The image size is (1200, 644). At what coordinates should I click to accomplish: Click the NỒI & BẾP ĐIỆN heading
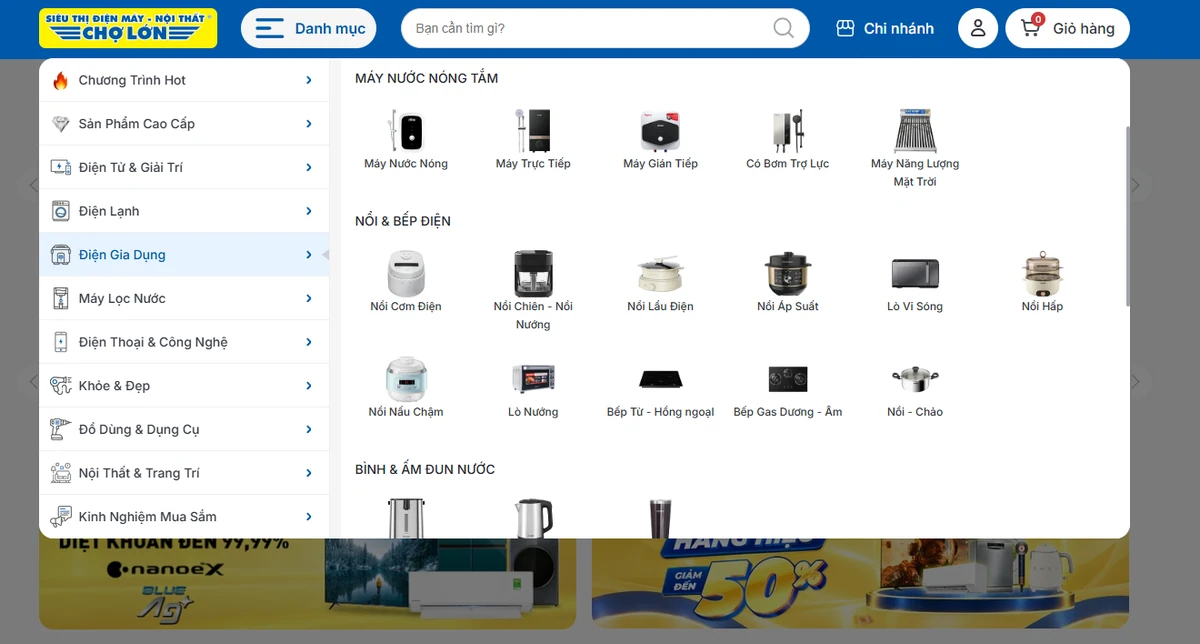click(x=403, y=221)
